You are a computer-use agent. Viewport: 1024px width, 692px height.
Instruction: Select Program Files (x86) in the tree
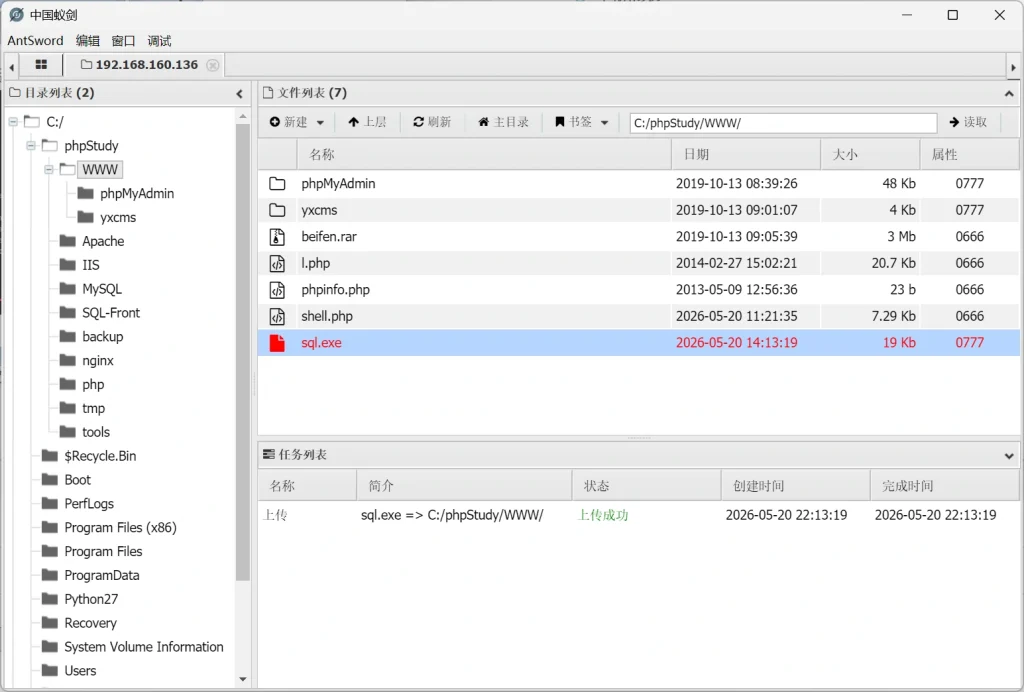pyautogui.click(x=120, y=527)
